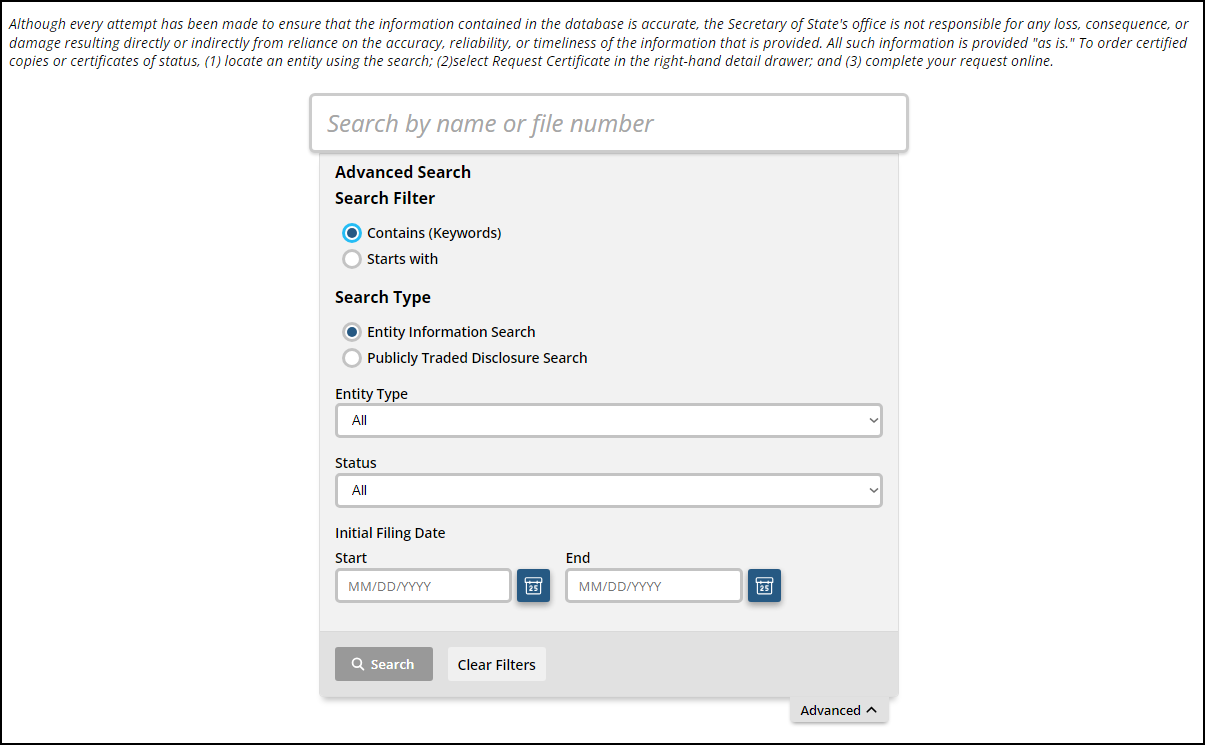Open the Entity Type dropdown
Image resolution: width=1205 pixels, height=745 pixels.
pyautogui.click(x=608, y=421)
